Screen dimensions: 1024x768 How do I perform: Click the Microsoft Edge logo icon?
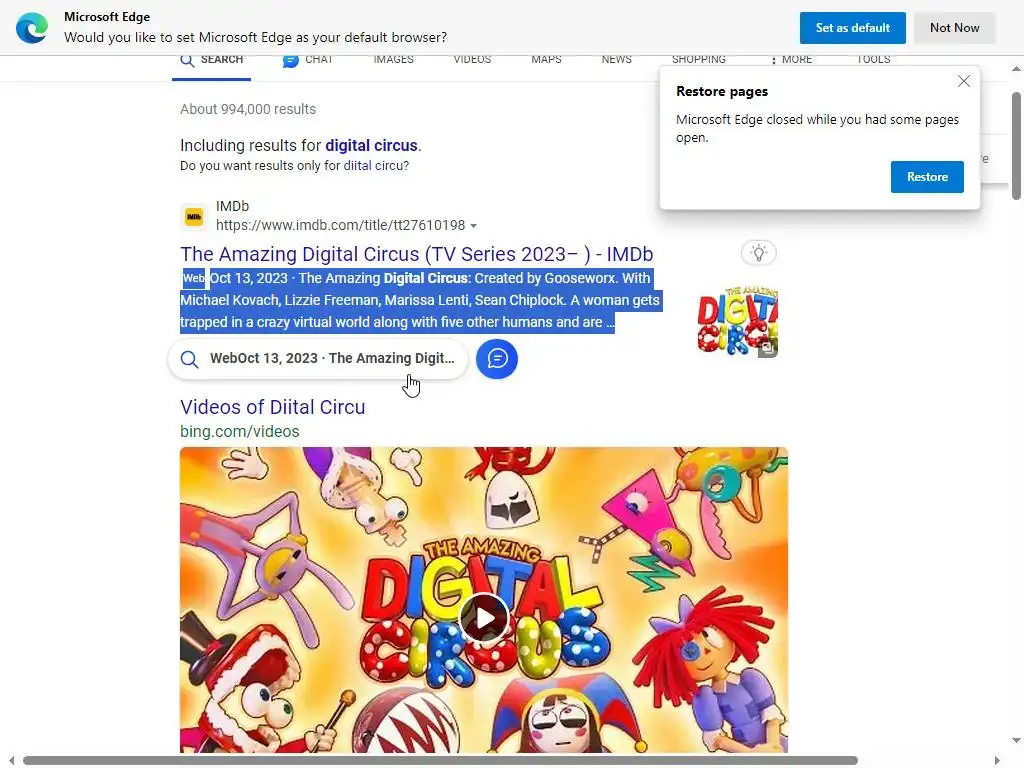tap(32, 28)
